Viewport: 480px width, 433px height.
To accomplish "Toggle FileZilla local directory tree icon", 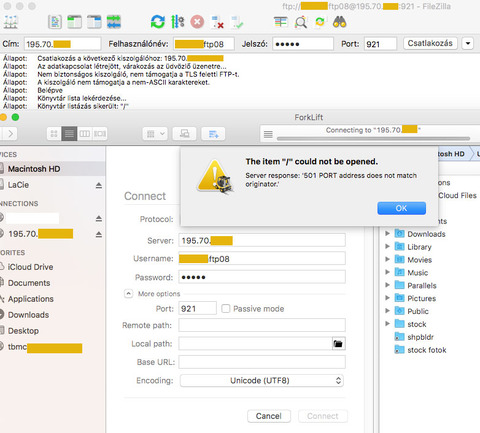I will 74,22.
